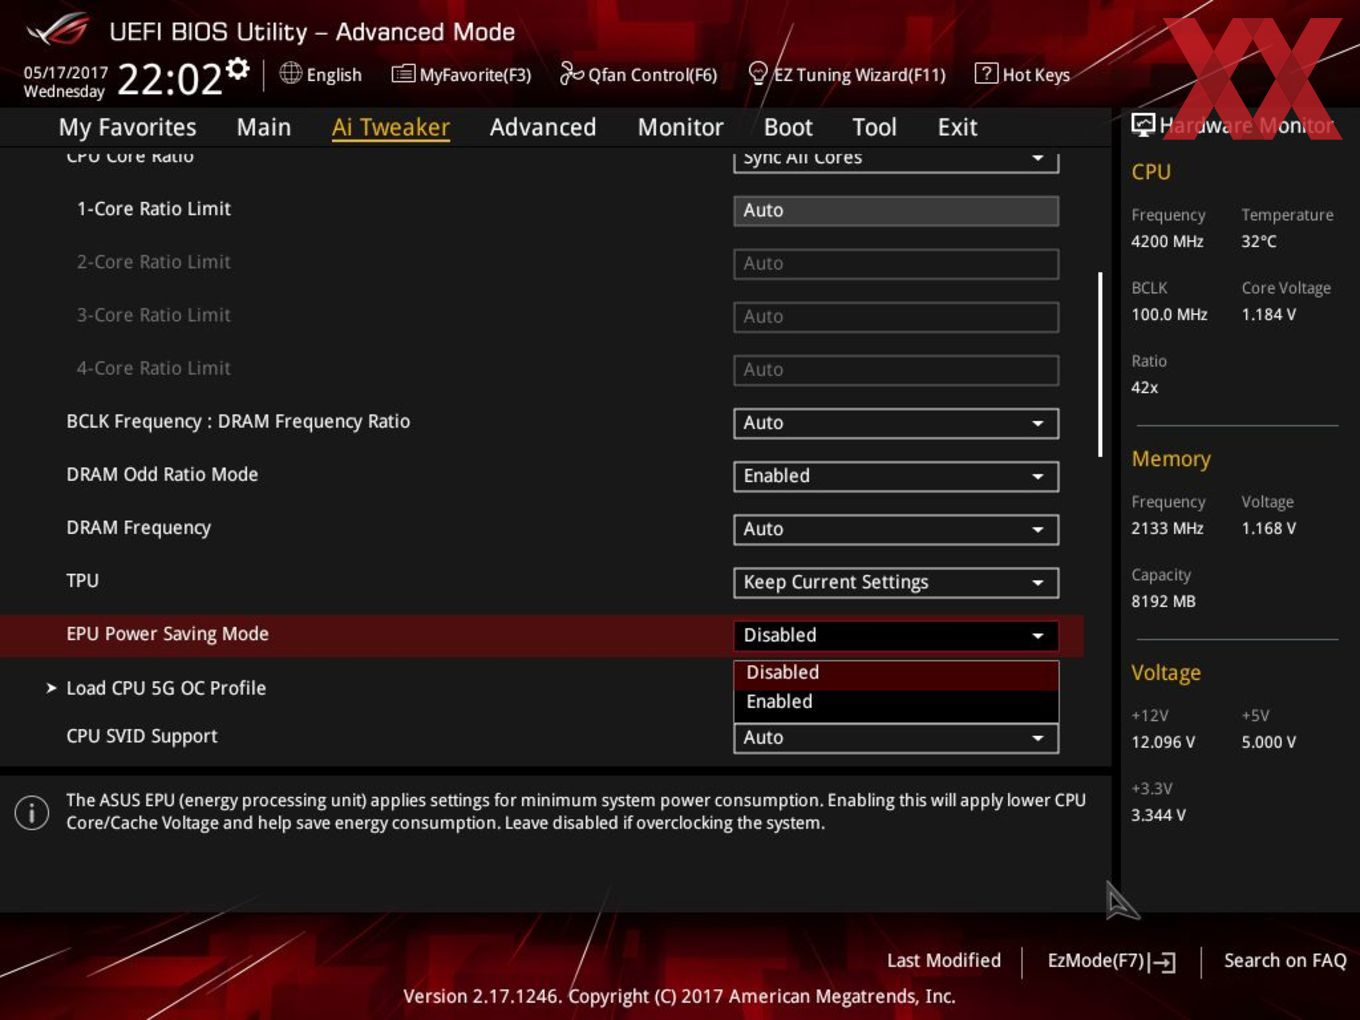Open the Monitor tab

click(680, 127)
